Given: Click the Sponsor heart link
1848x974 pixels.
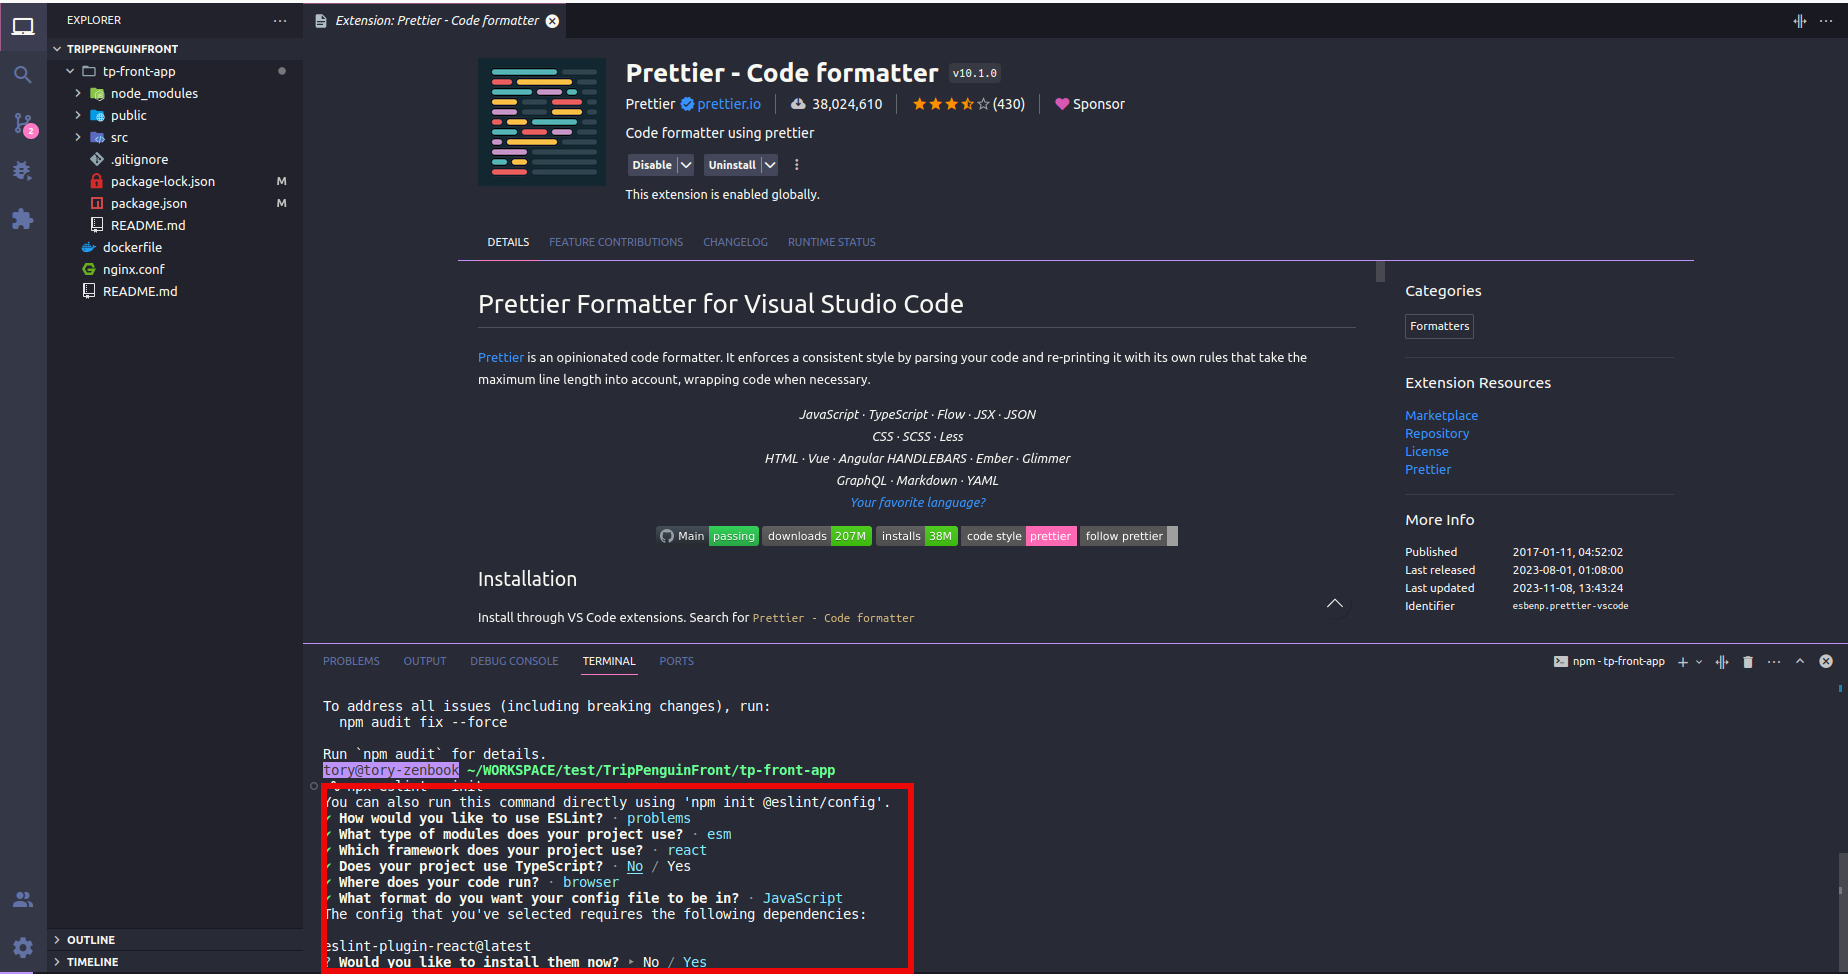Looking at the screenshot, I should tap(1090, 104).
